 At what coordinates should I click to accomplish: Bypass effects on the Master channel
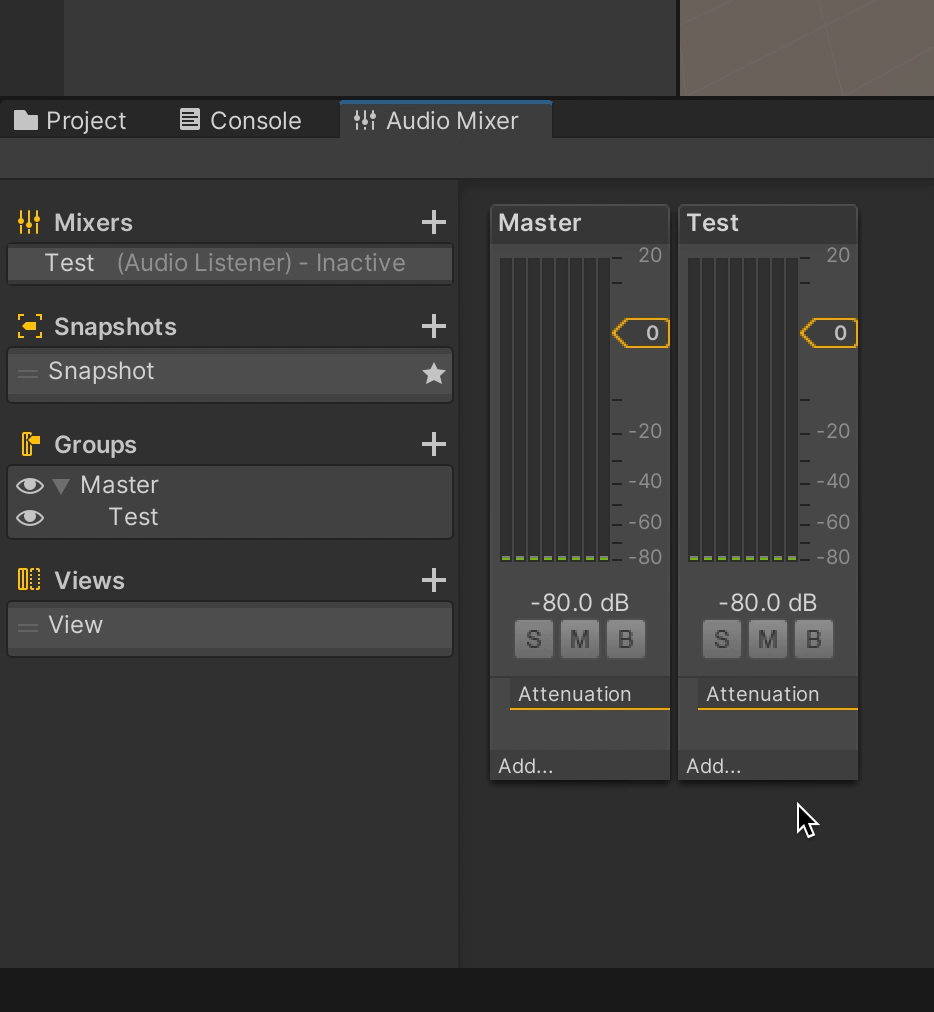point(625,639)
